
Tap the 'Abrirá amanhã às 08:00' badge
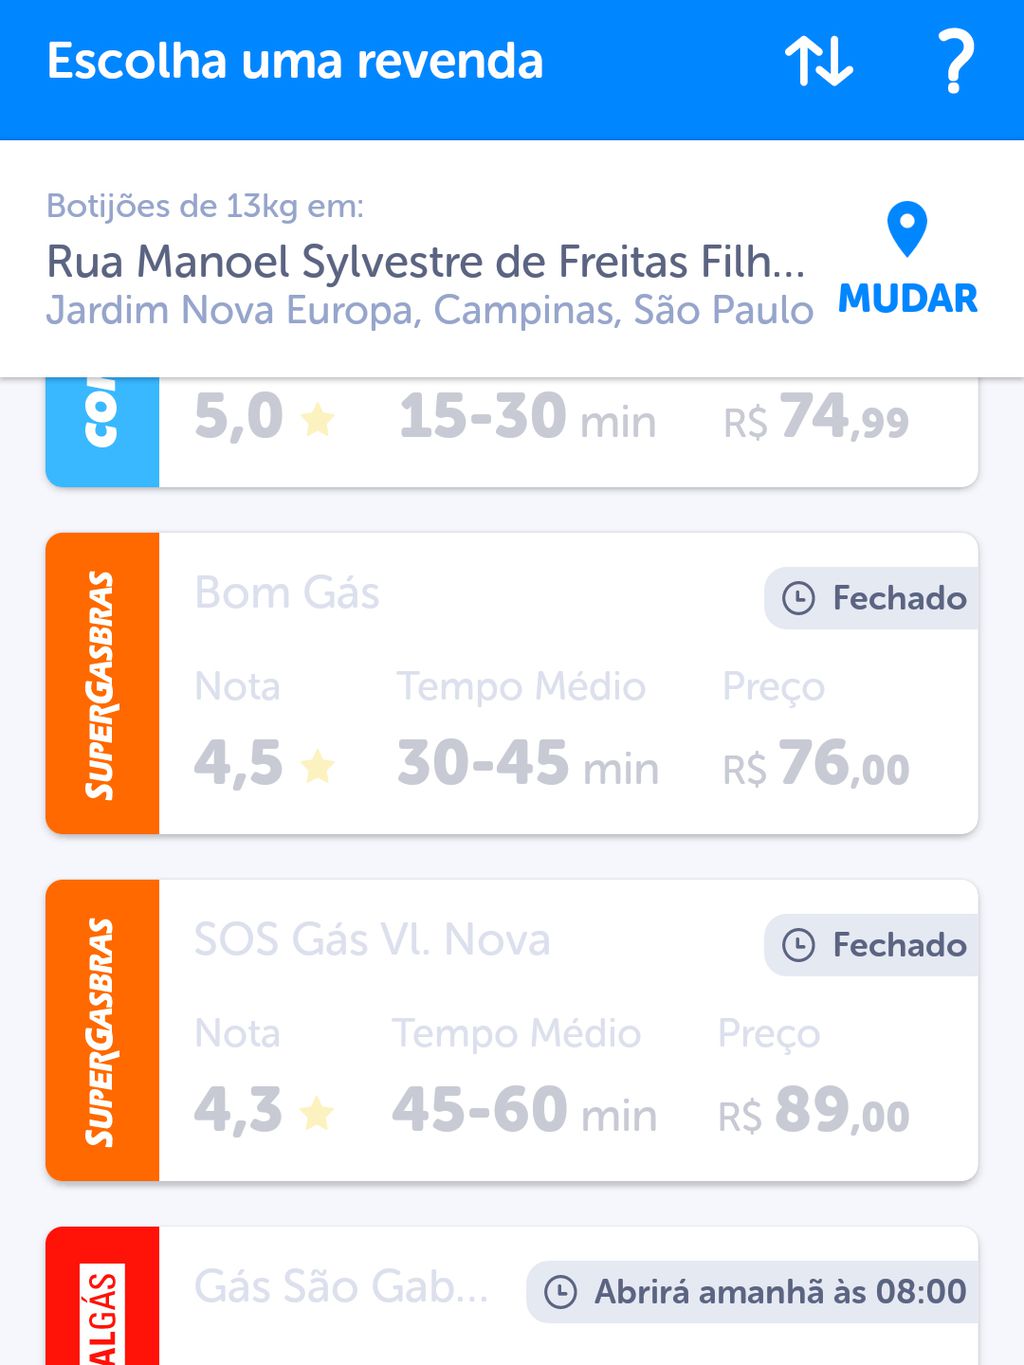752,1292
